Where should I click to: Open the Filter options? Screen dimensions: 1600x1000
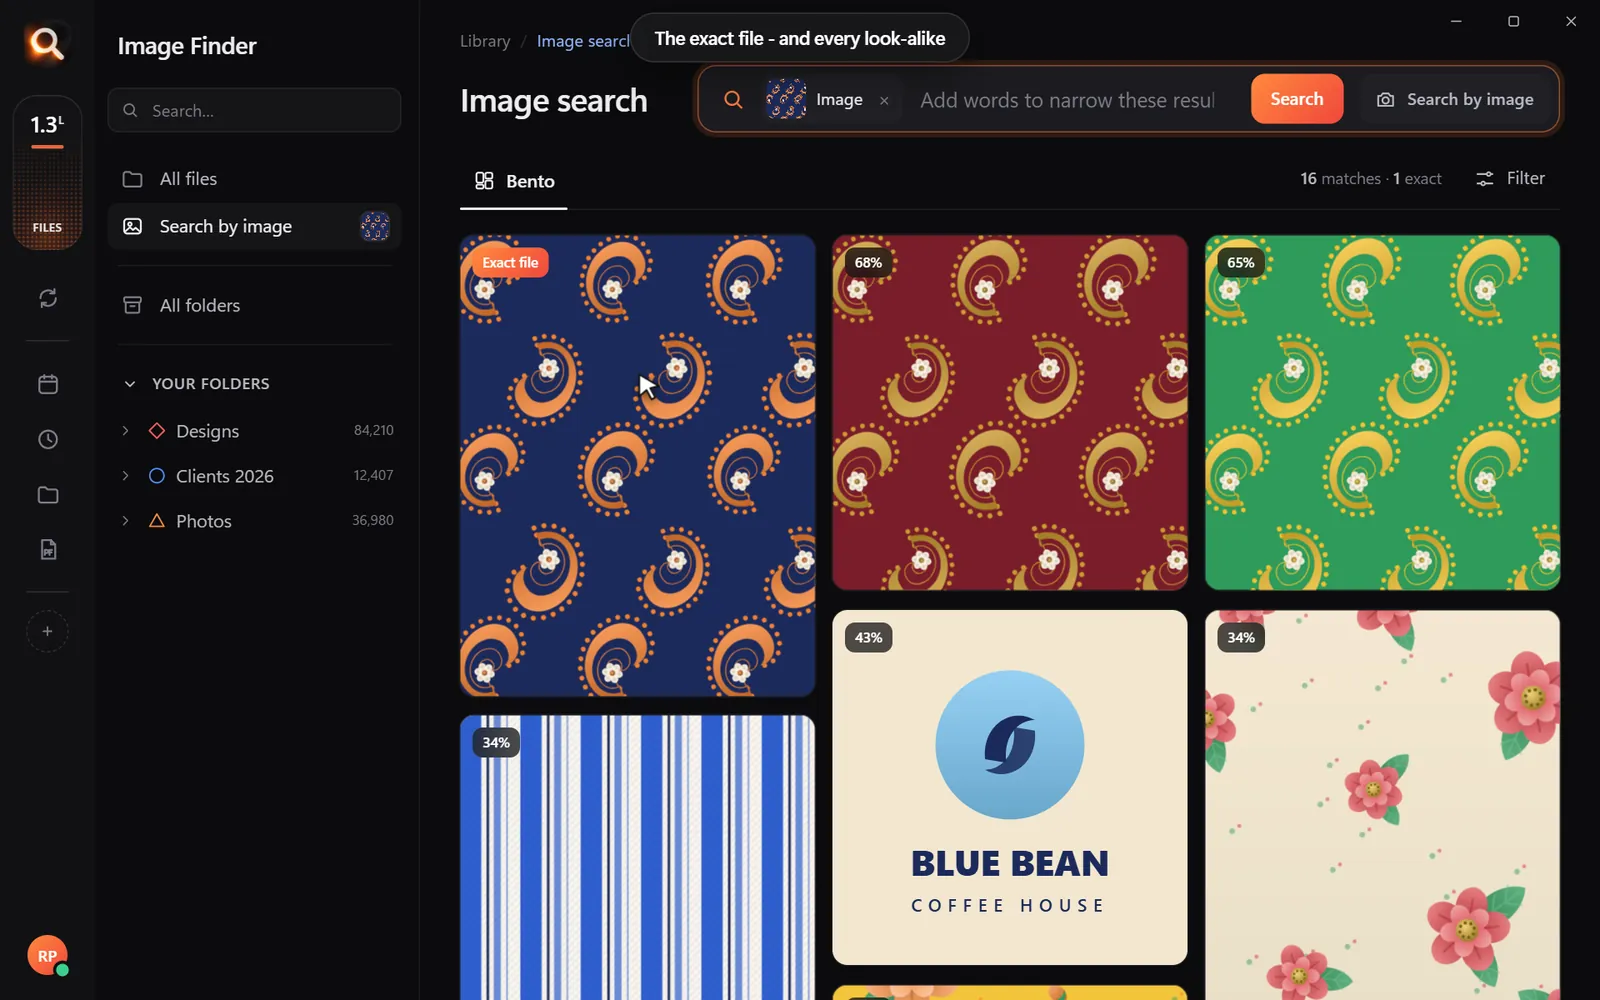click(x=1511, y=178)
